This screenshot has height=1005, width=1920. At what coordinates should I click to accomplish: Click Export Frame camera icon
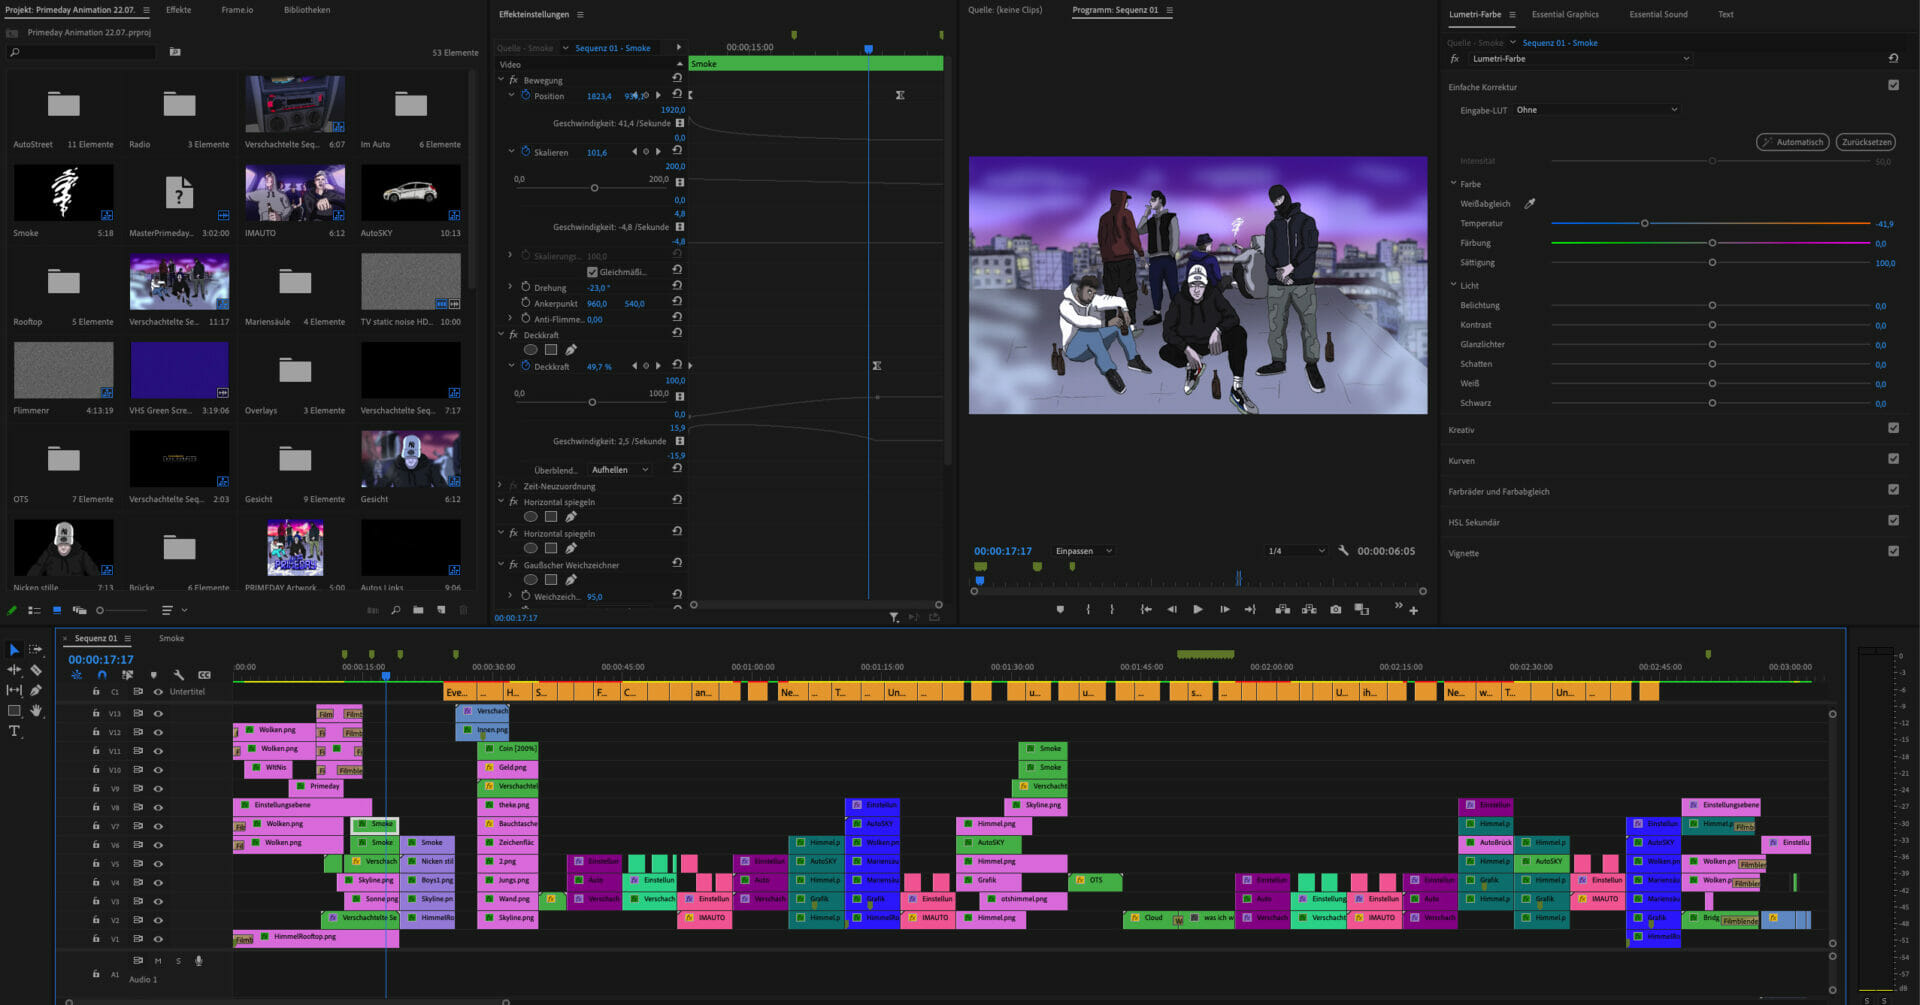[1336, 609]
